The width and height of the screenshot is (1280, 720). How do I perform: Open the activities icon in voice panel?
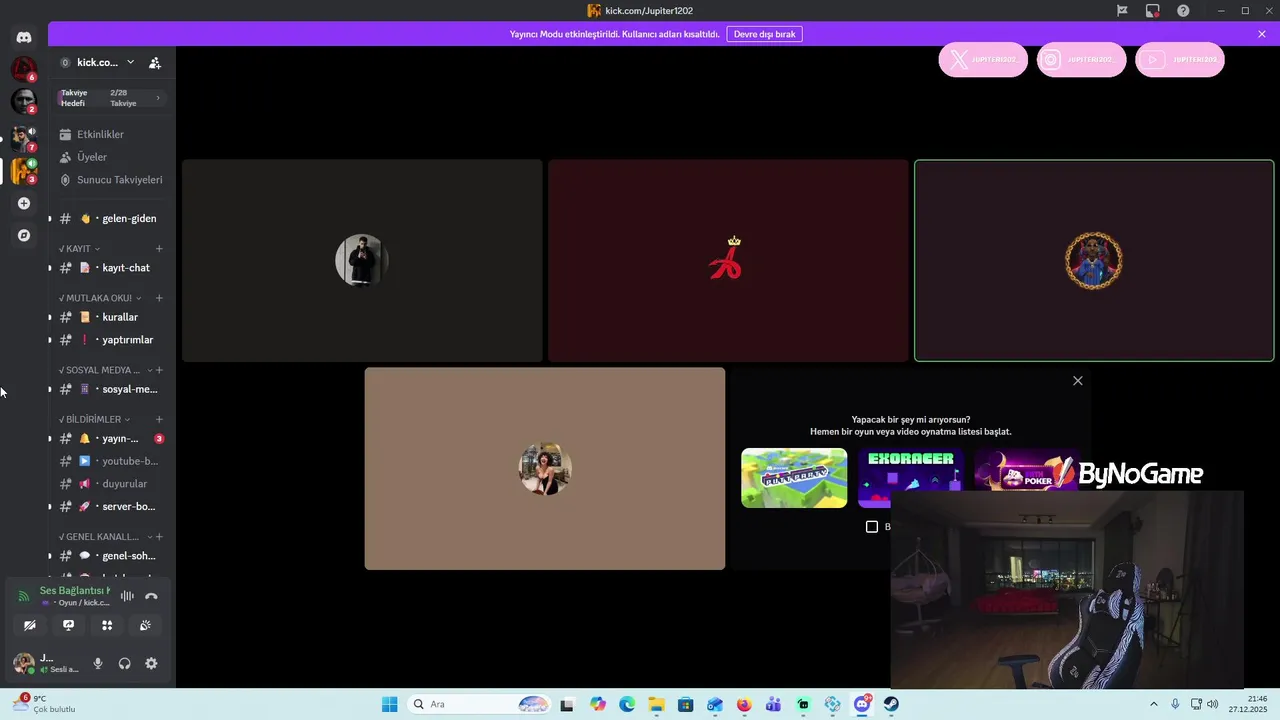(x=107, y=625)
